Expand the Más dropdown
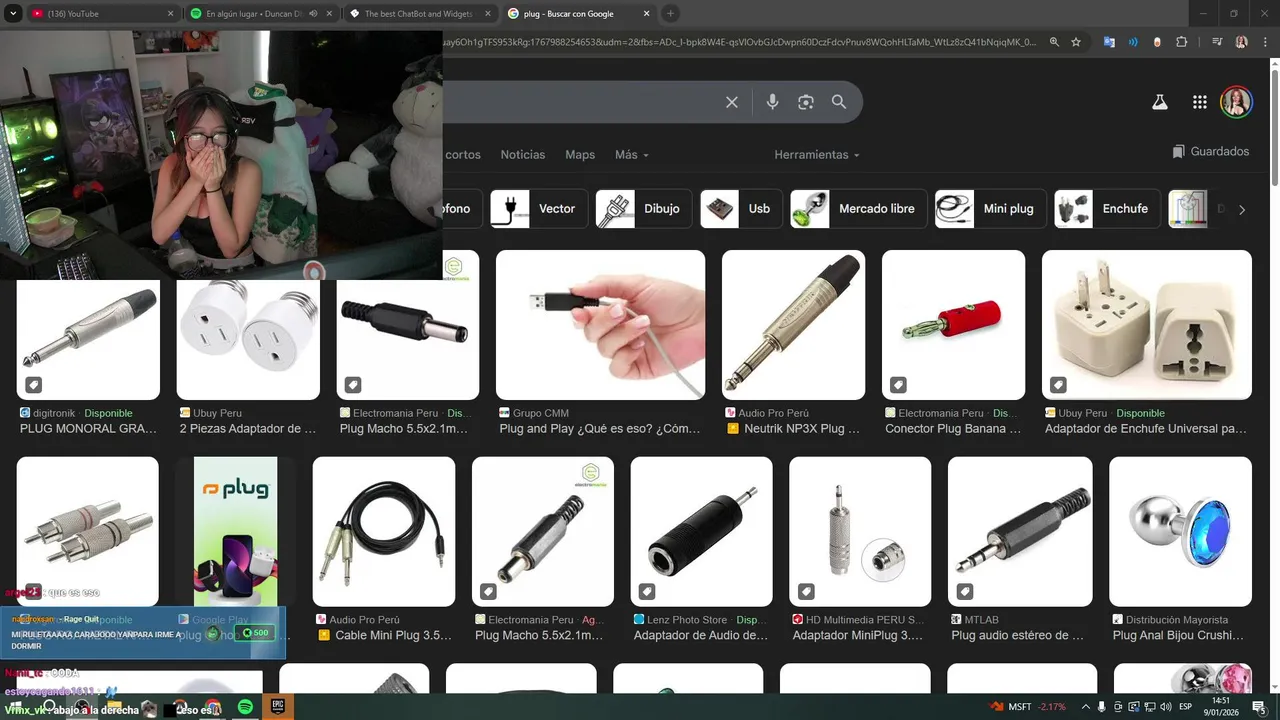This screenshot has height=720, width=1280. (632, 155)
